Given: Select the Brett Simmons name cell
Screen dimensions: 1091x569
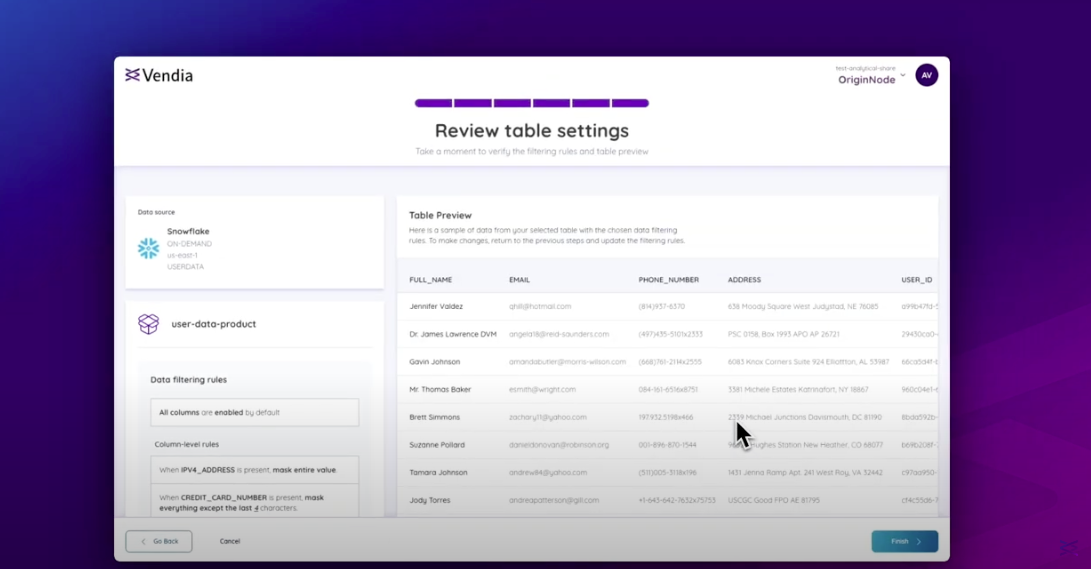Looking at the screenshot, I should 435,417.
